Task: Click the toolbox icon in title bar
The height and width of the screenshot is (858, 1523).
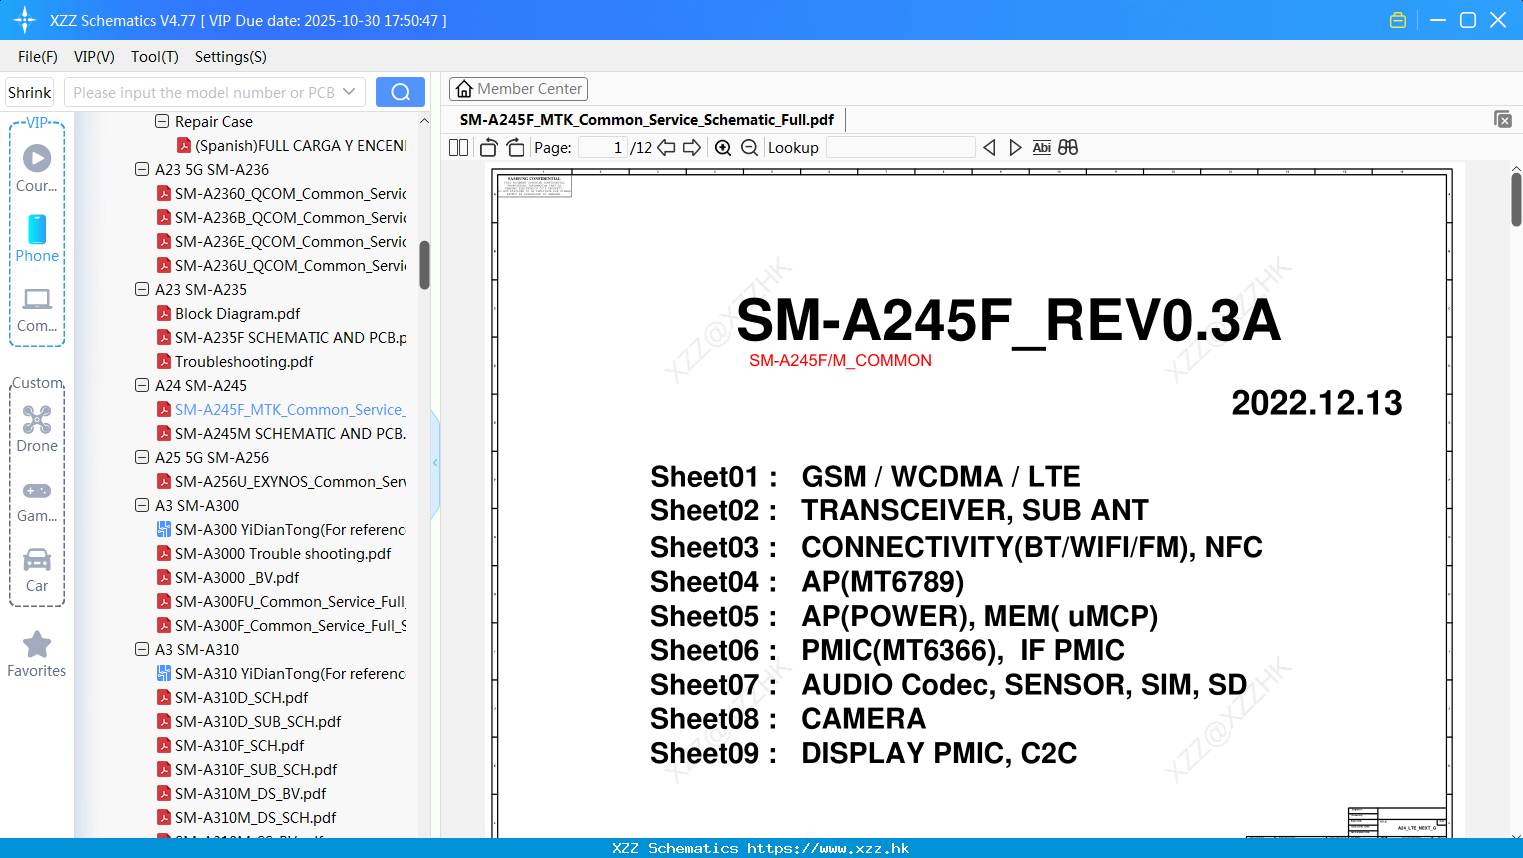Action: (x=1398, y=20)
